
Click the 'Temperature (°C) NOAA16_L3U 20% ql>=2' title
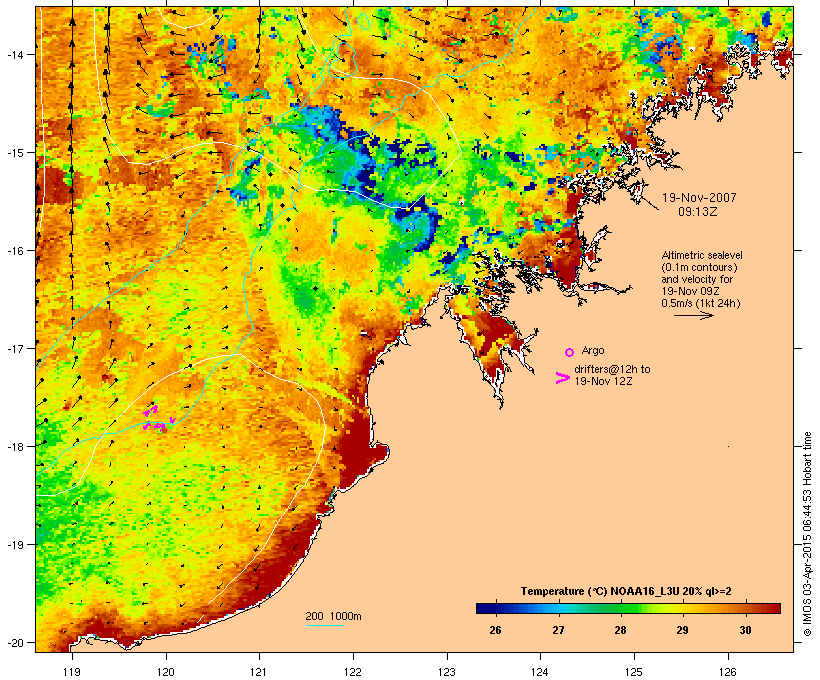[x=626, y=592]
